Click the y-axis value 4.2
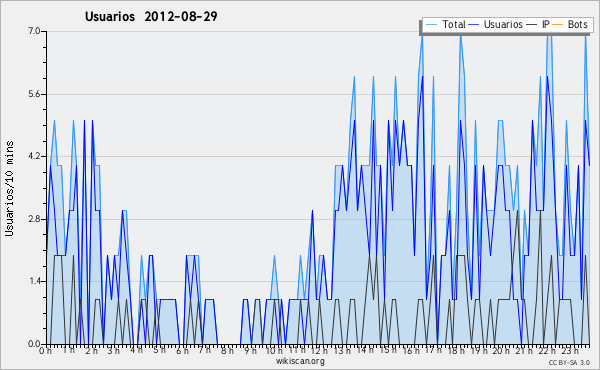Screen dimensions: 600x370 tap(34, 156)
